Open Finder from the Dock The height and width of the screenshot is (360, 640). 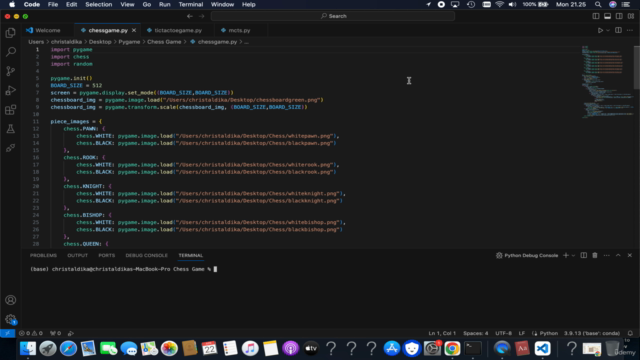[28, 349]
